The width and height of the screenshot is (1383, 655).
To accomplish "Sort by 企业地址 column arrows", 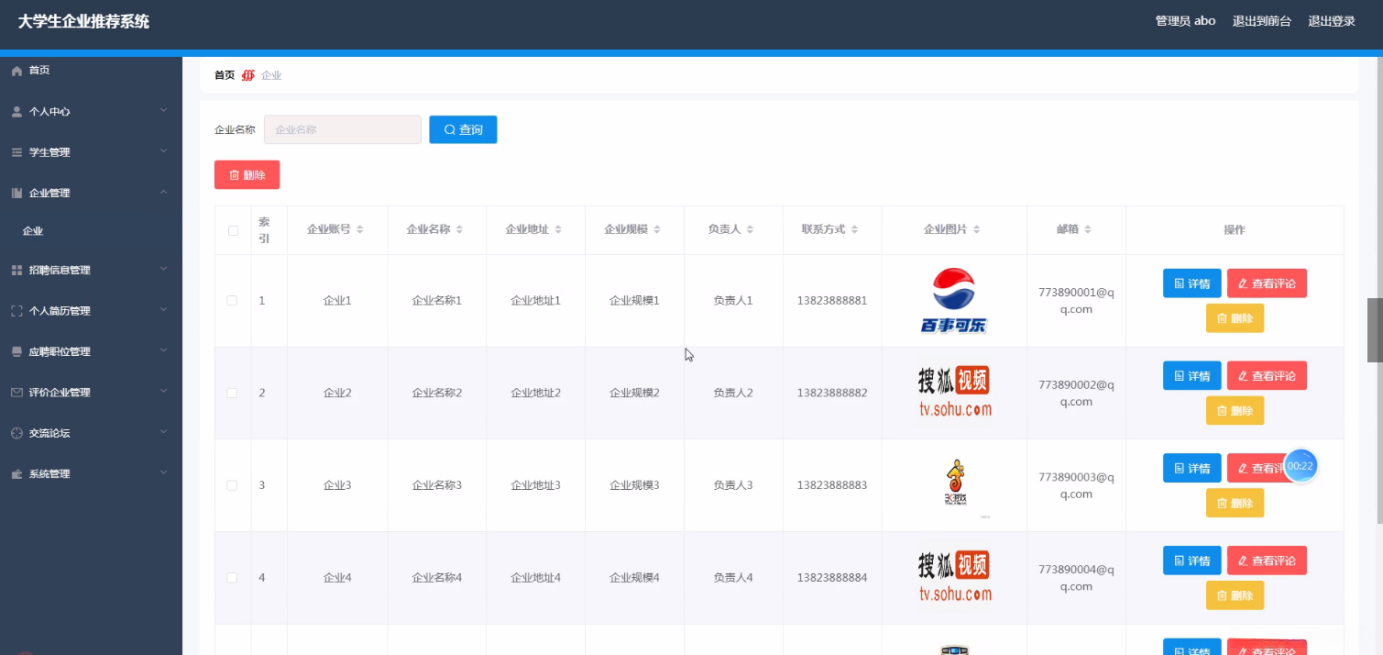I will click(x=558, y=230).
